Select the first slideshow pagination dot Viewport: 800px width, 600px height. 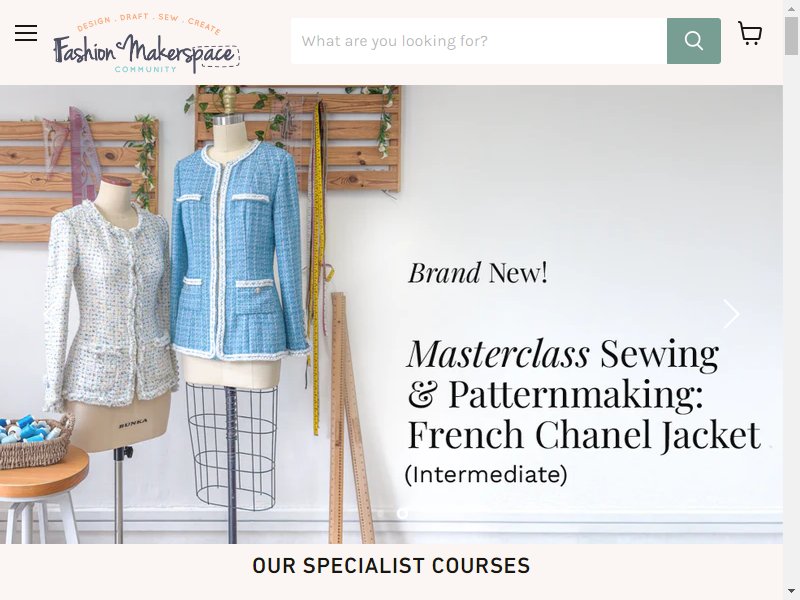tap(380, 513)
